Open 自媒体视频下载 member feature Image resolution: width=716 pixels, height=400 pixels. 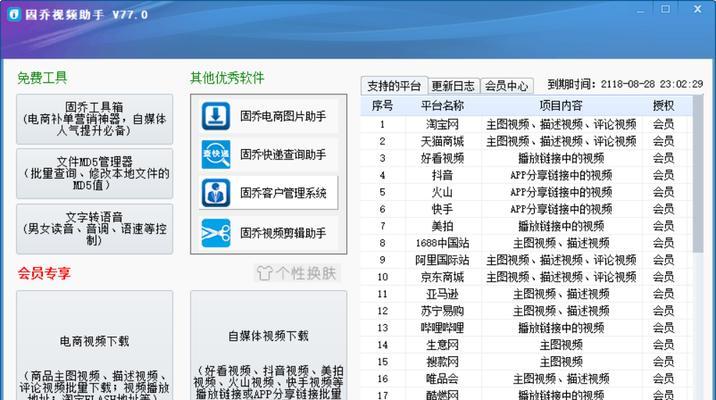268,345
